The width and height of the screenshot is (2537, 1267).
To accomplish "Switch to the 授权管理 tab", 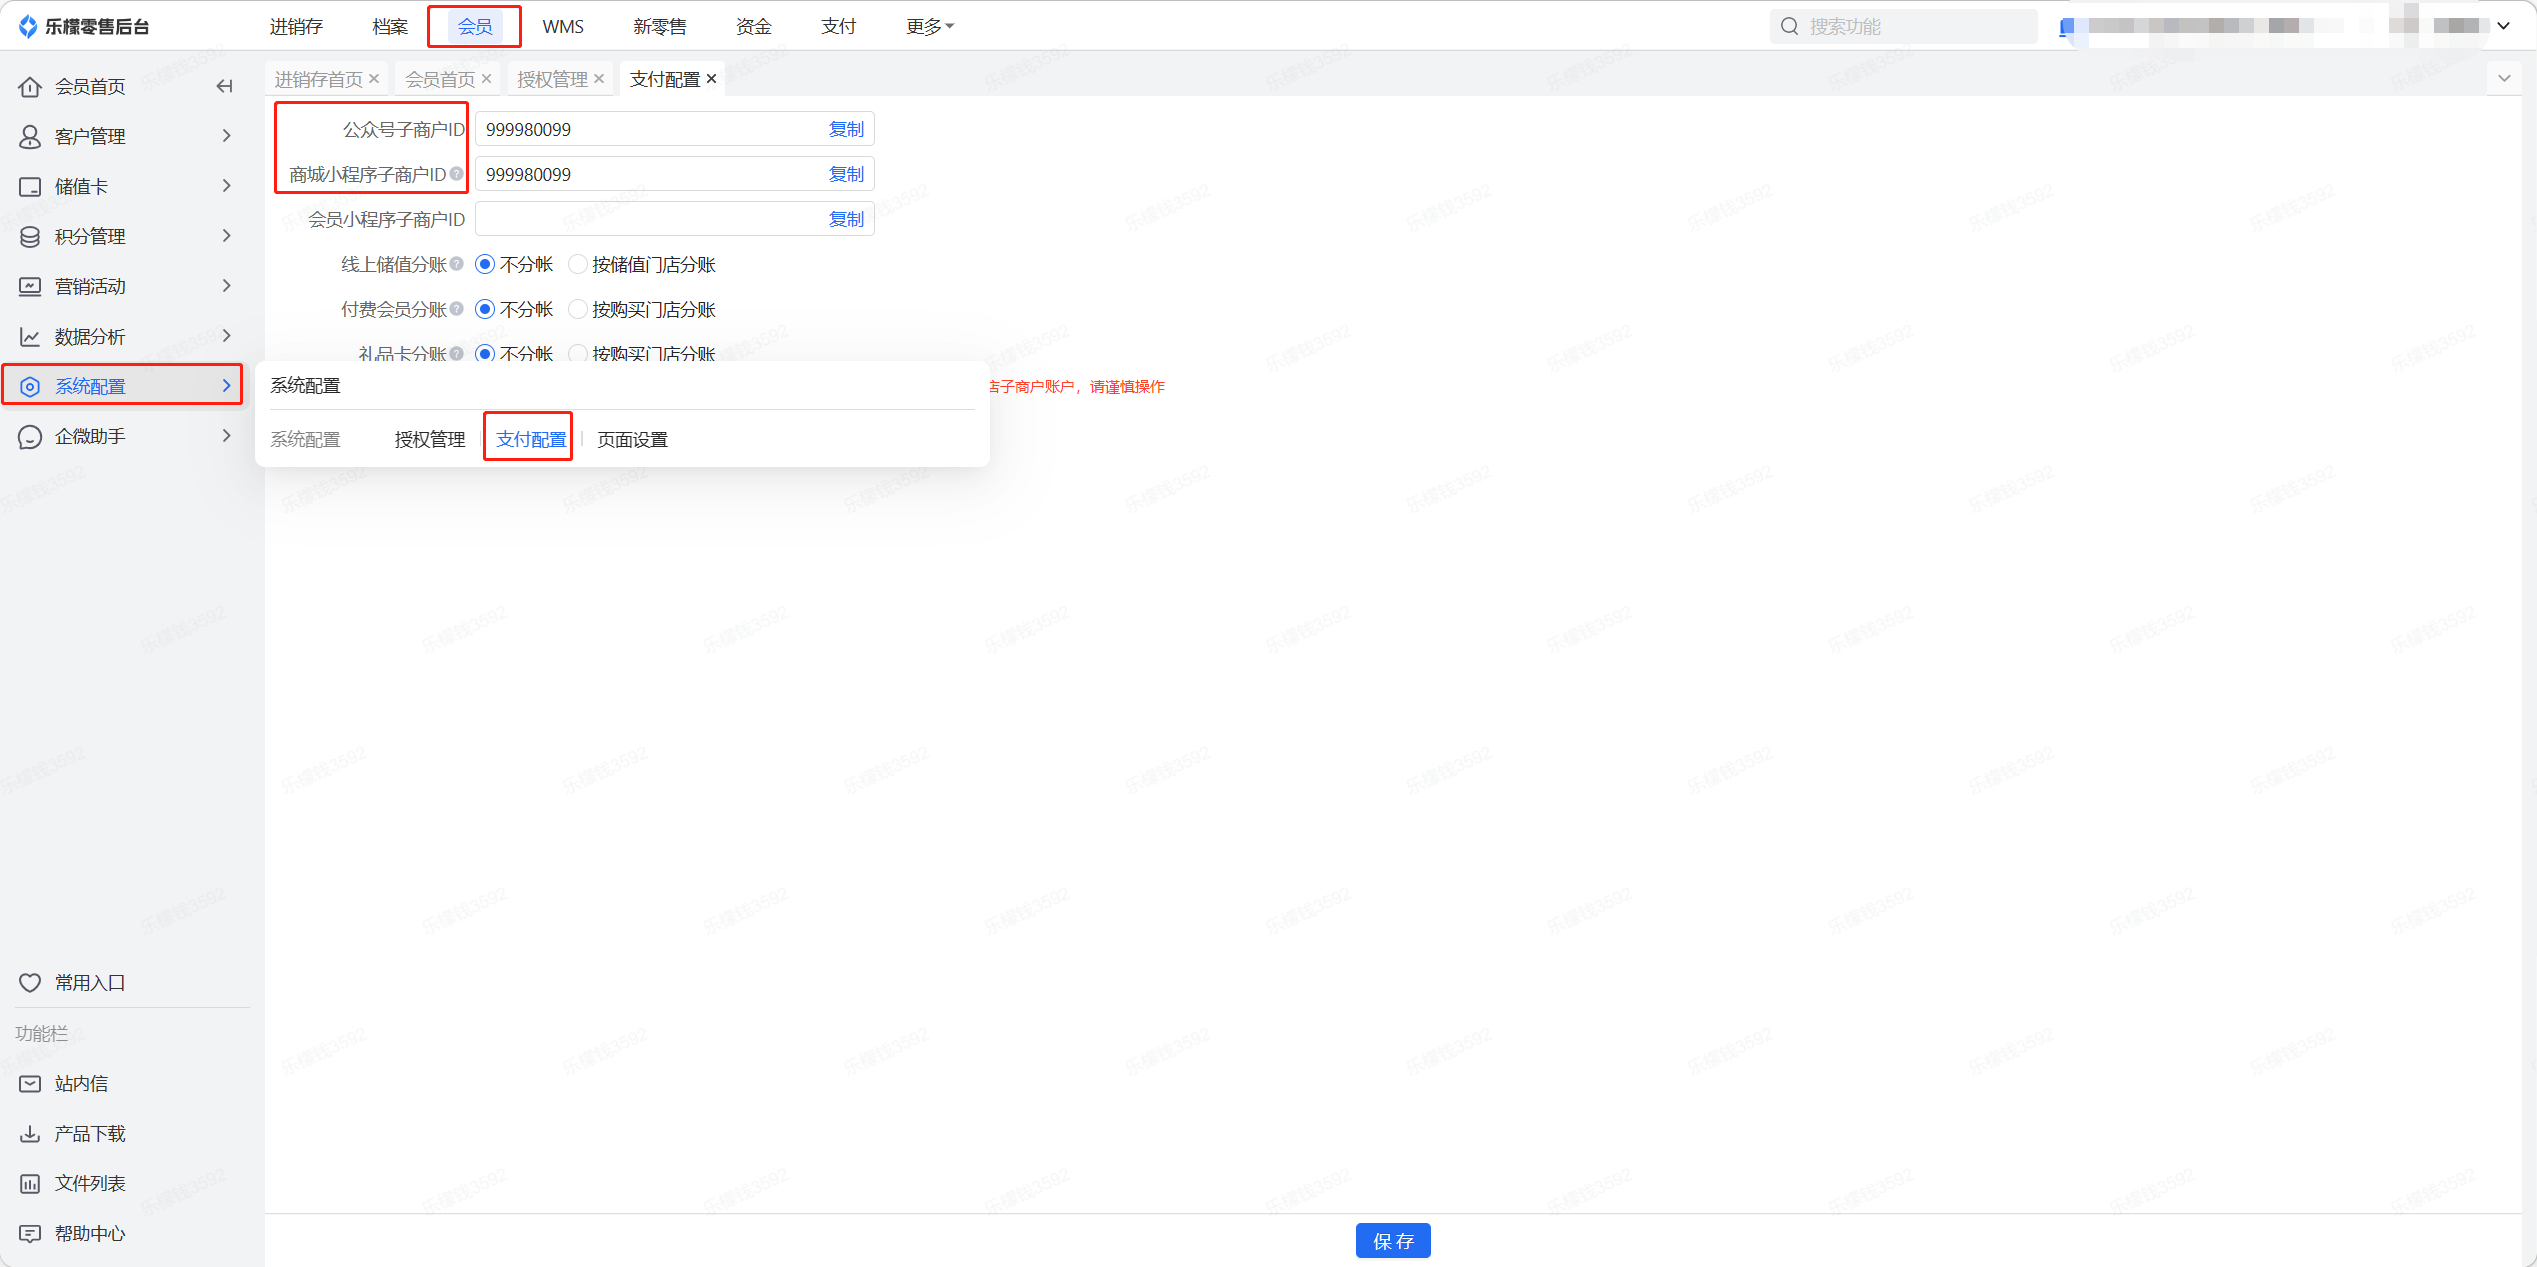I will [552, 79].
